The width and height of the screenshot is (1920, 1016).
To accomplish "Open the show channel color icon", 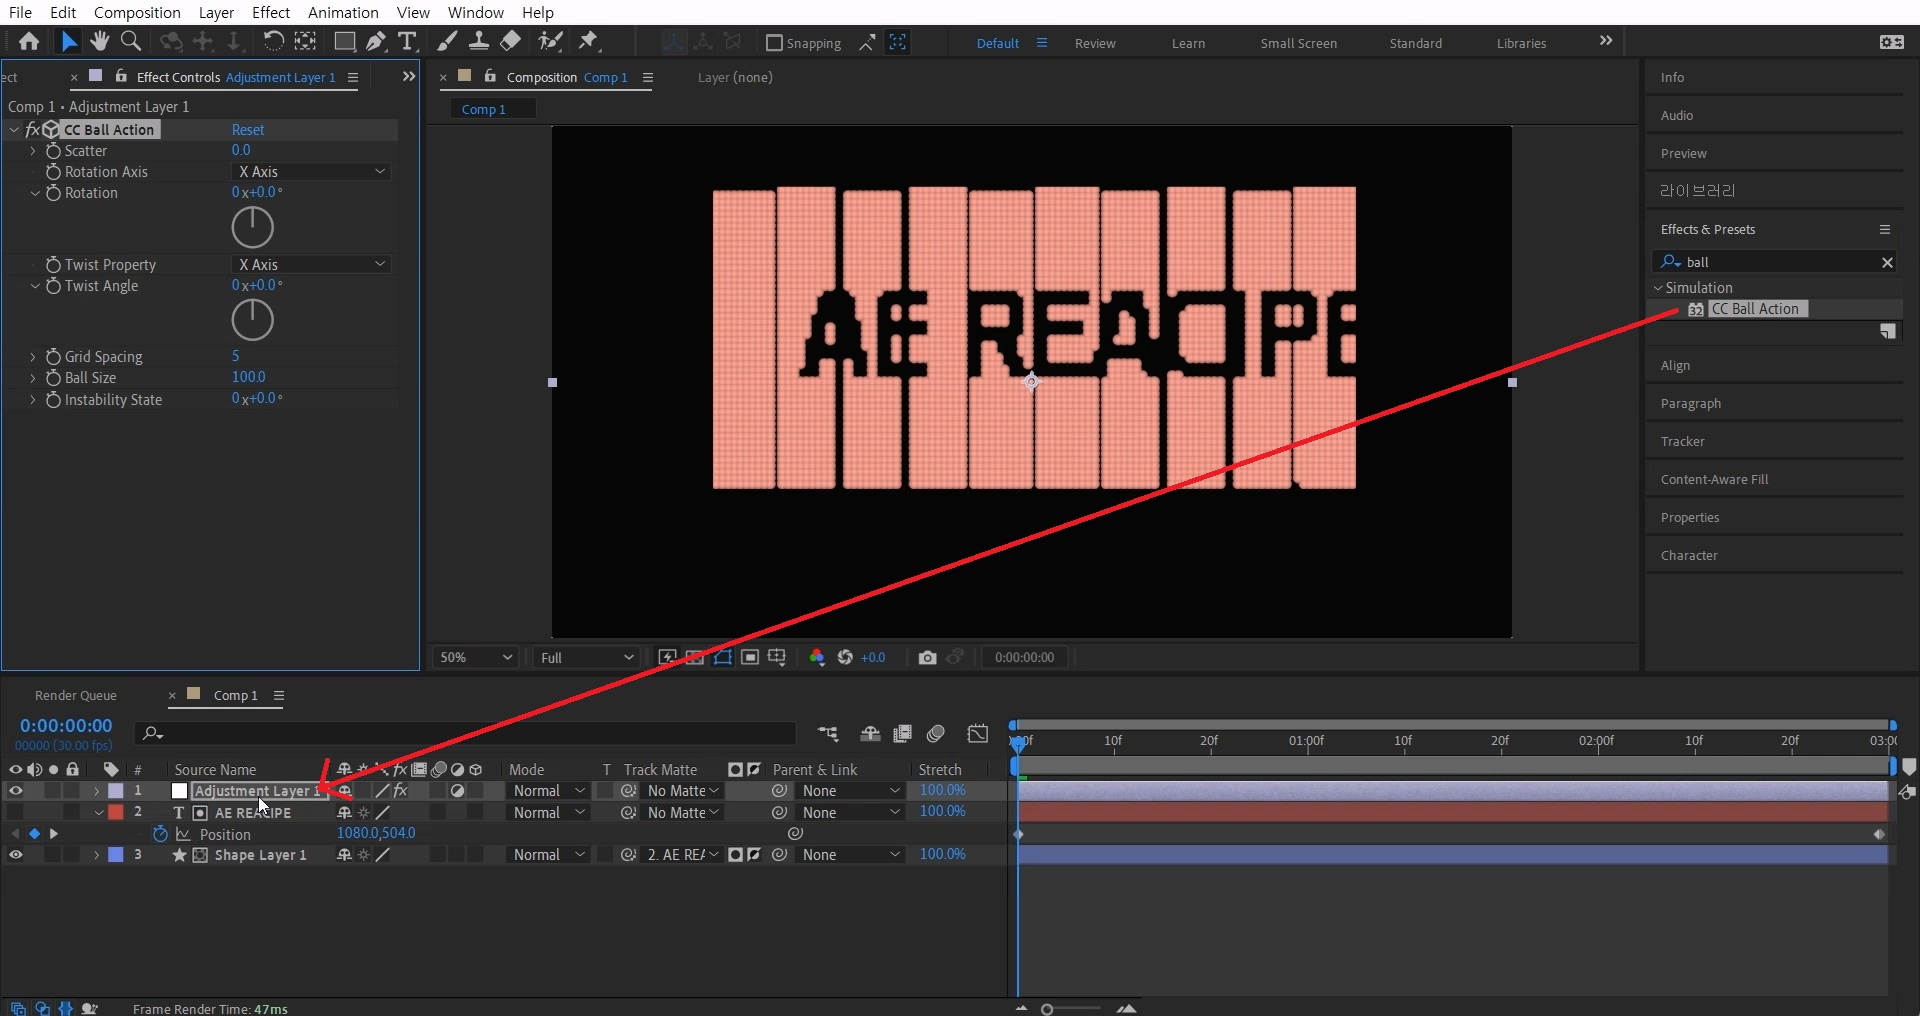I will tap(817, 657).
